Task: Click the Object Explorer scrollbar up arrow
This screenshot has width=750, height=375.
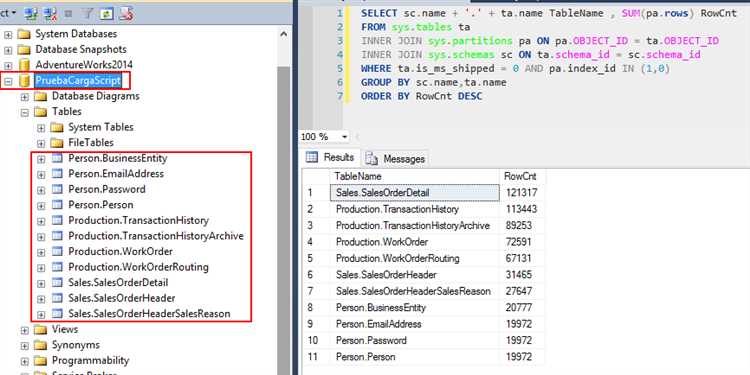Action: [x=284, y=34]
